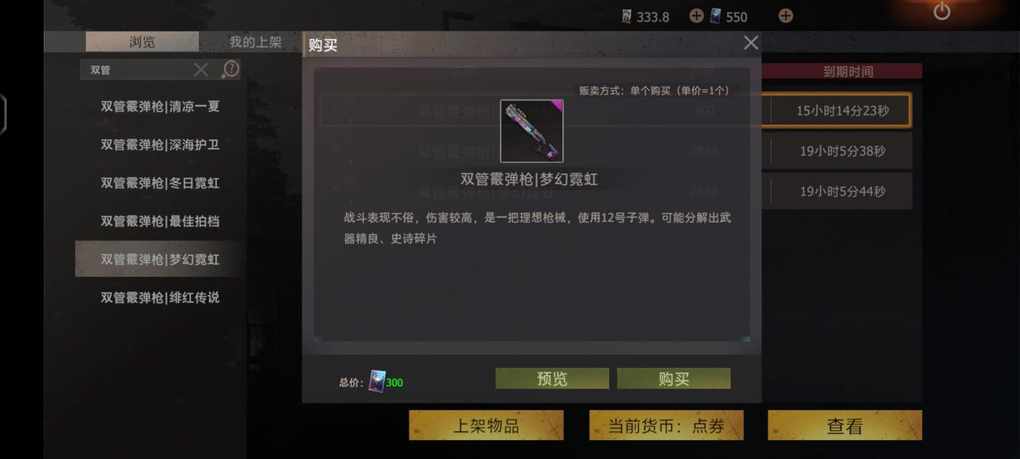
Task: Select 双管霰弹枪|深海护卫 in the list
Action: (160, 145)
